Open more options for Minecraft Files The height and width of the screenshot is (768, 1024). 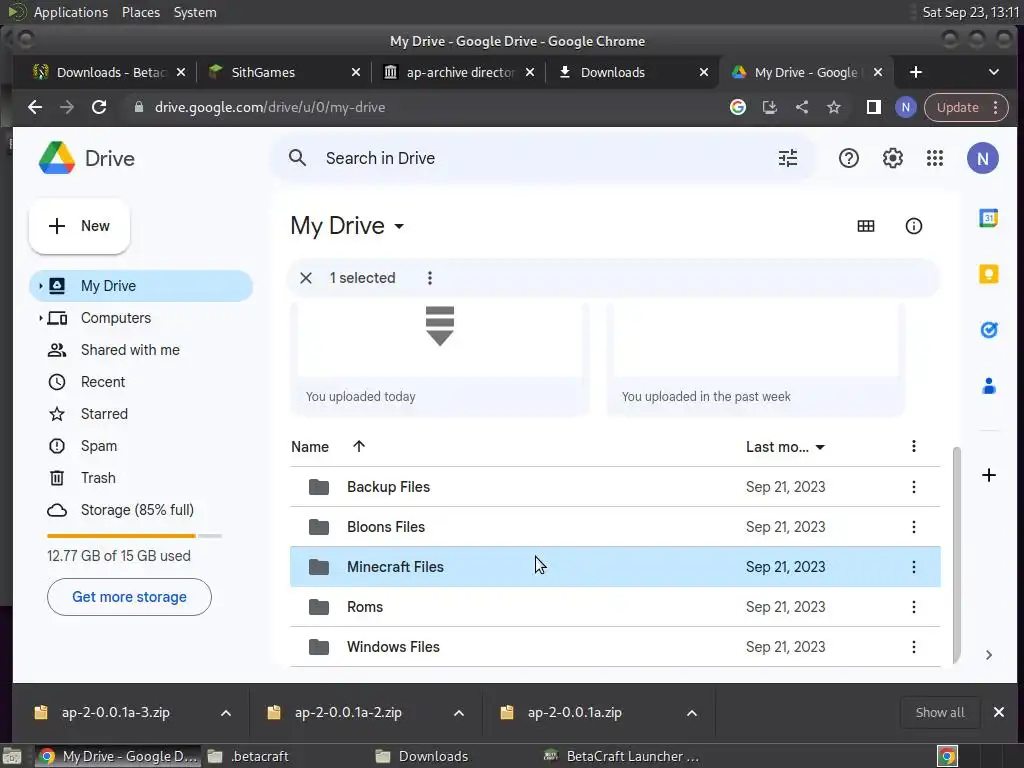(913, 567)
